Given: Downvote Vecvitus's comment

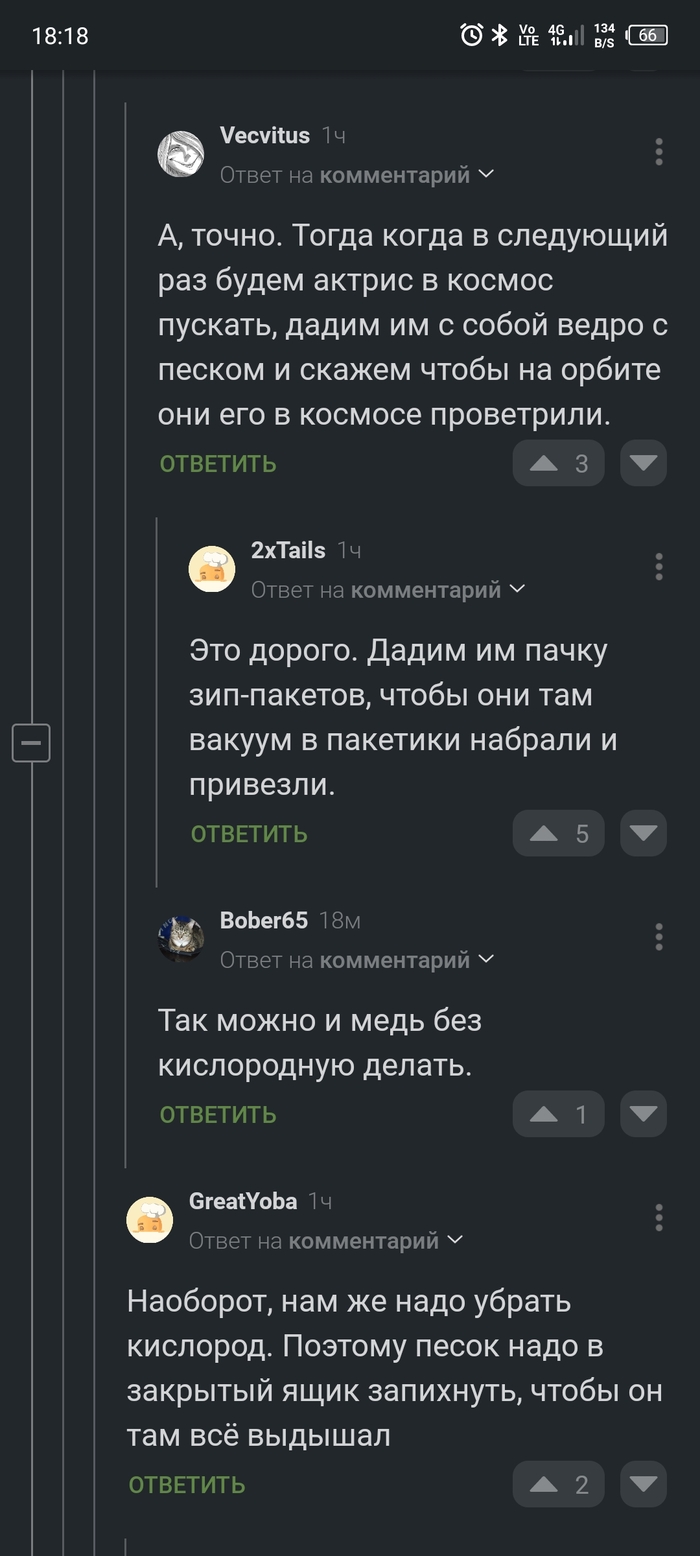Looking at the screenshot, I should tap(643, 464).
